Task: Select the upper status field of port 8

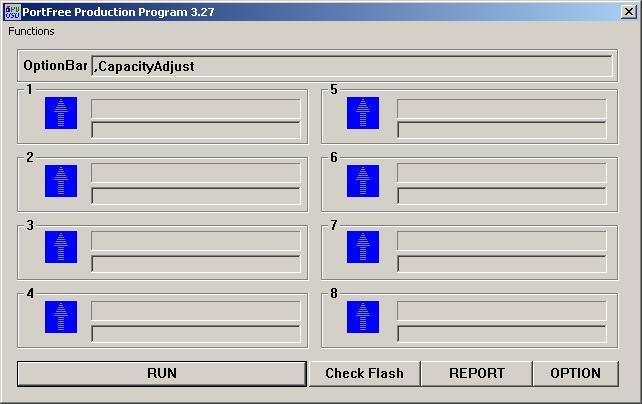Action: 502,311
